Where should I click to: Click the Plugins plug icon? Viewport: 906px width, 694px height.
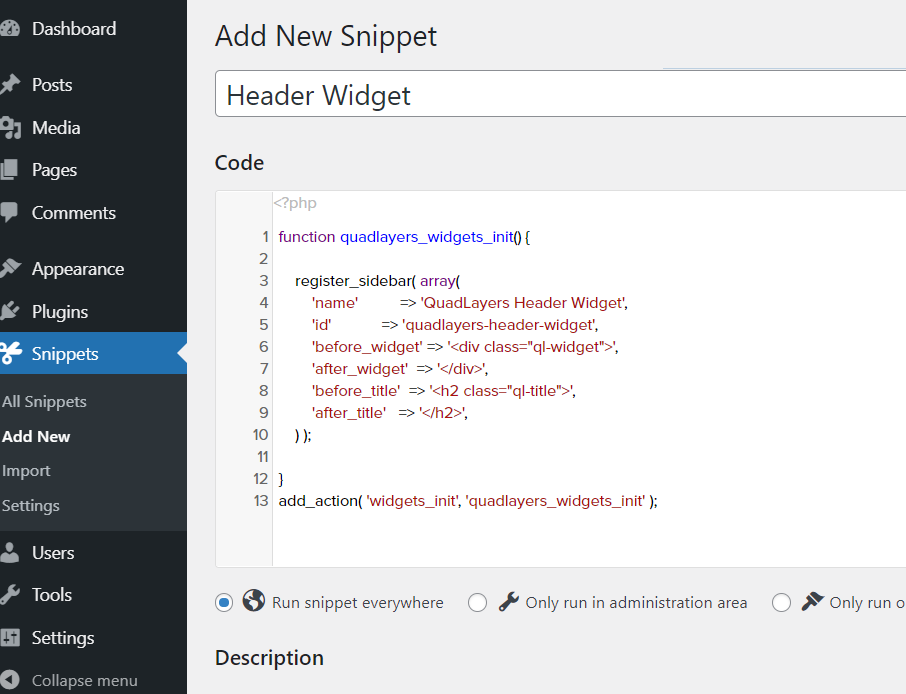coord(10,311)
